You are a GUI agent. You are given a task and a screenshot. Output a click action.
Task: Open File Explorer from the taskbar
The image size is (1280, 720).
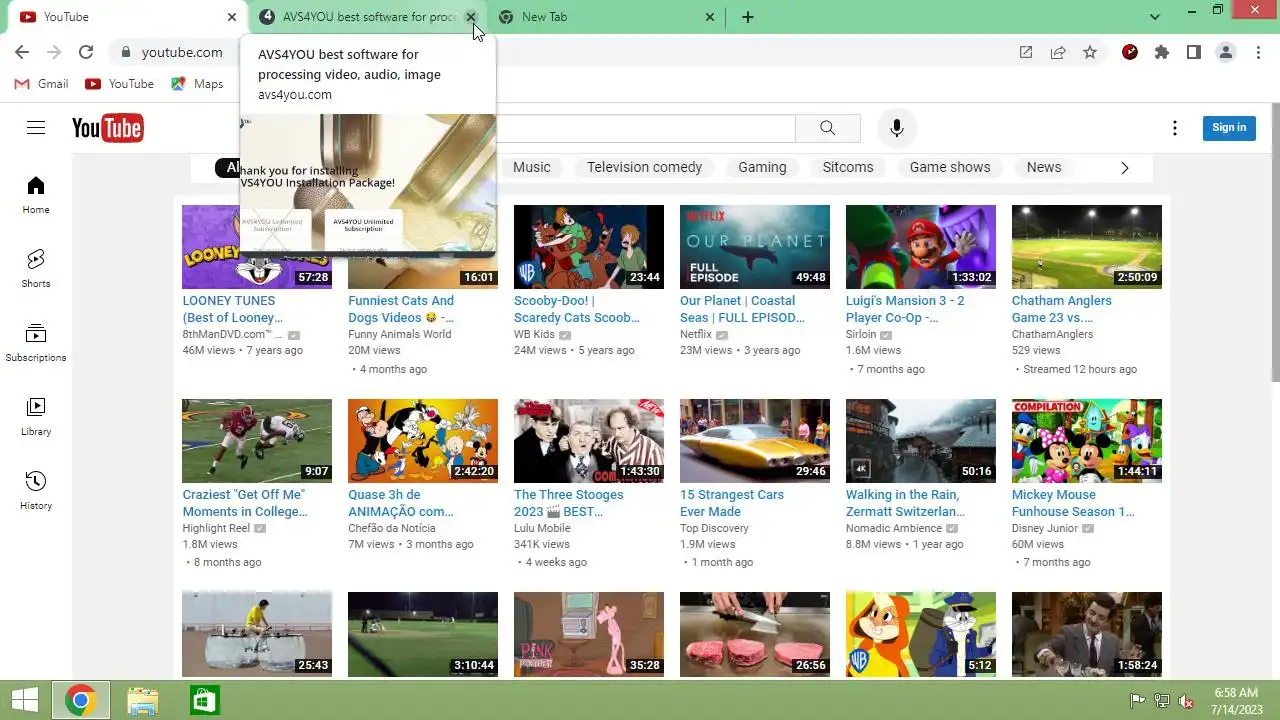click(x=142, y=700)
